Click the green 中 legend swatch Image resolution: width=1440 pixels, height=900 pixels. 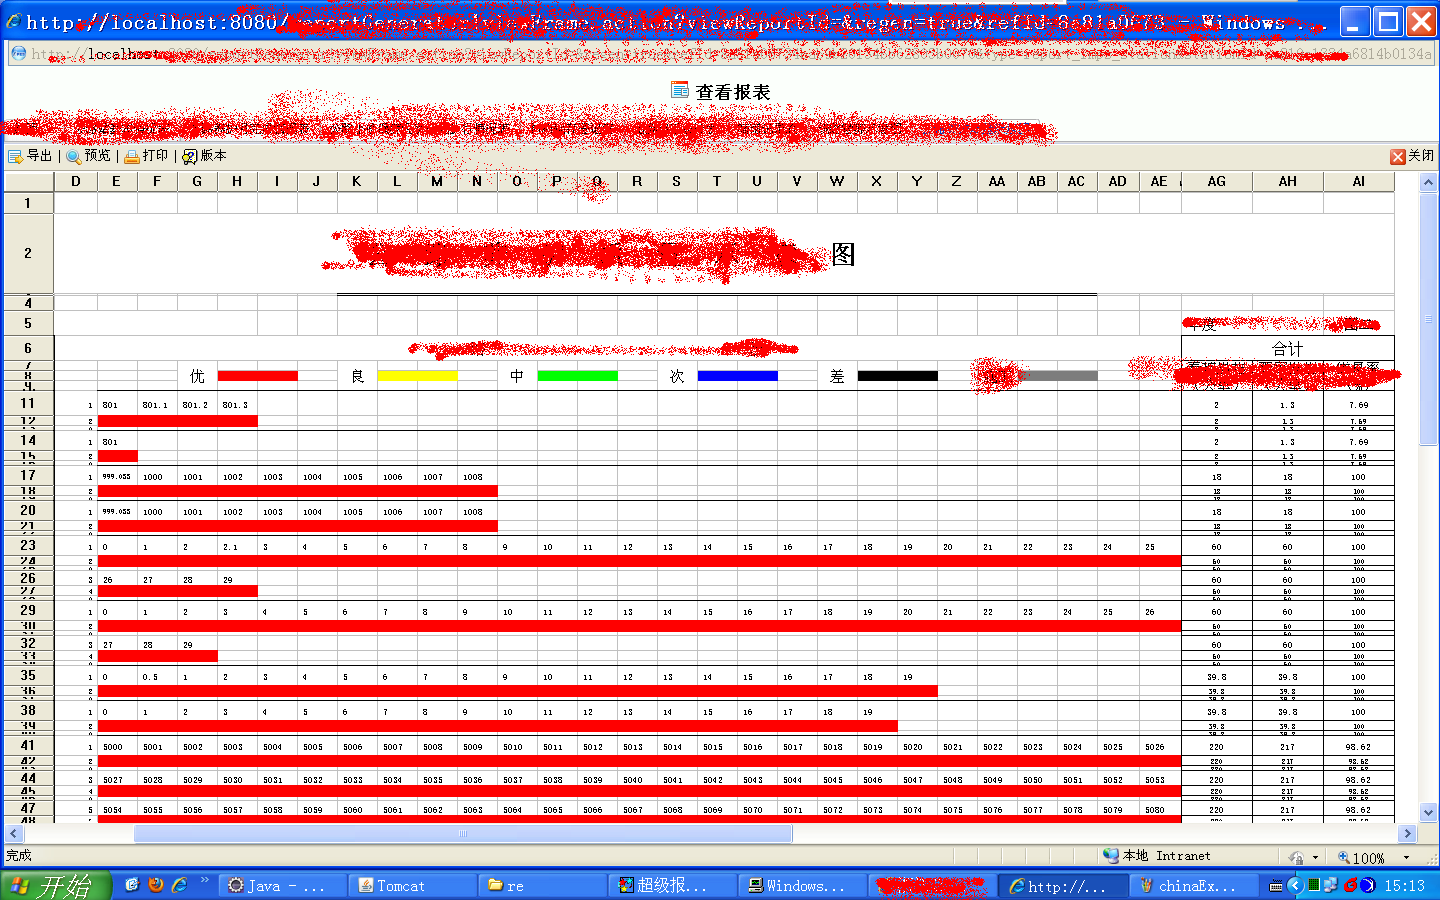coord(578,376)
